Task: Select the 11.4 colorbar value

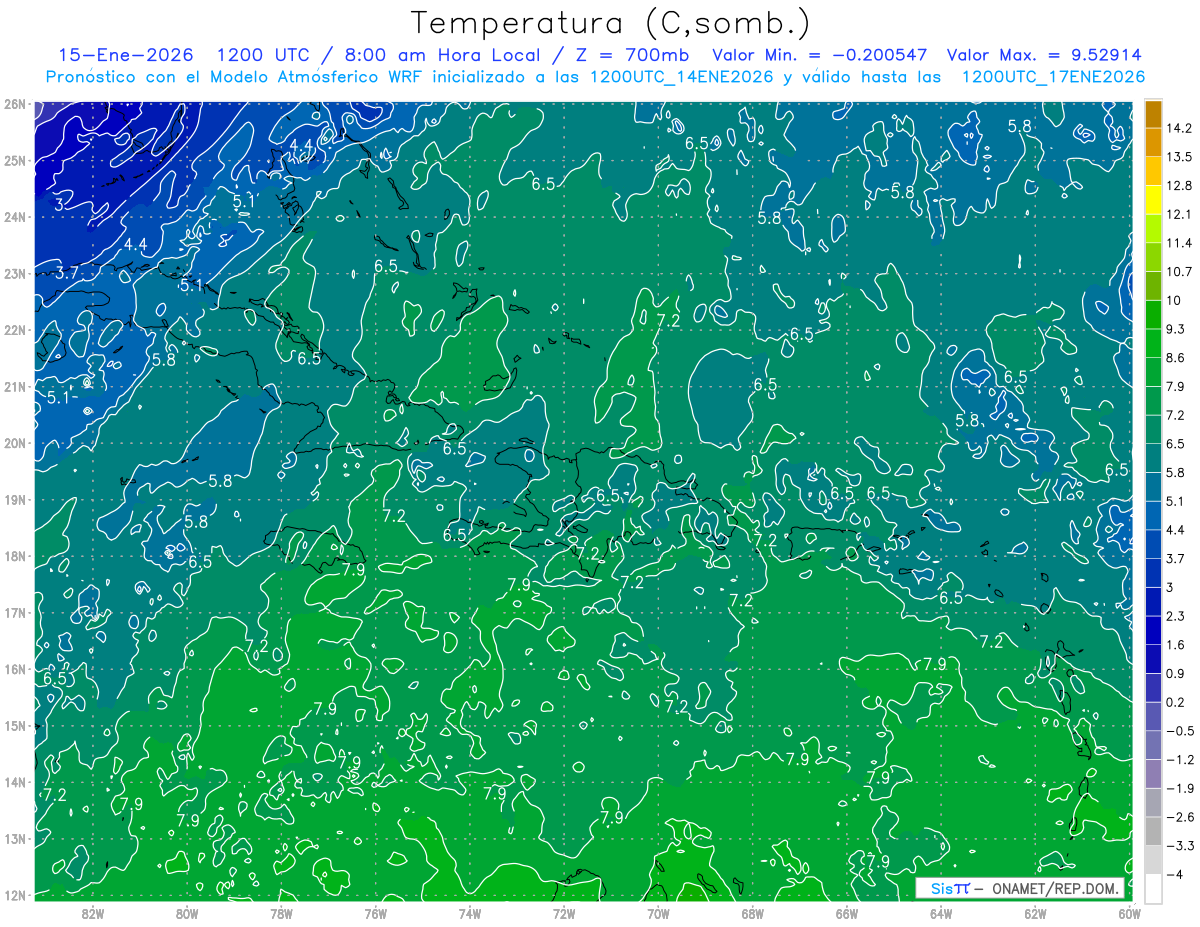Action: (1179, 243)
